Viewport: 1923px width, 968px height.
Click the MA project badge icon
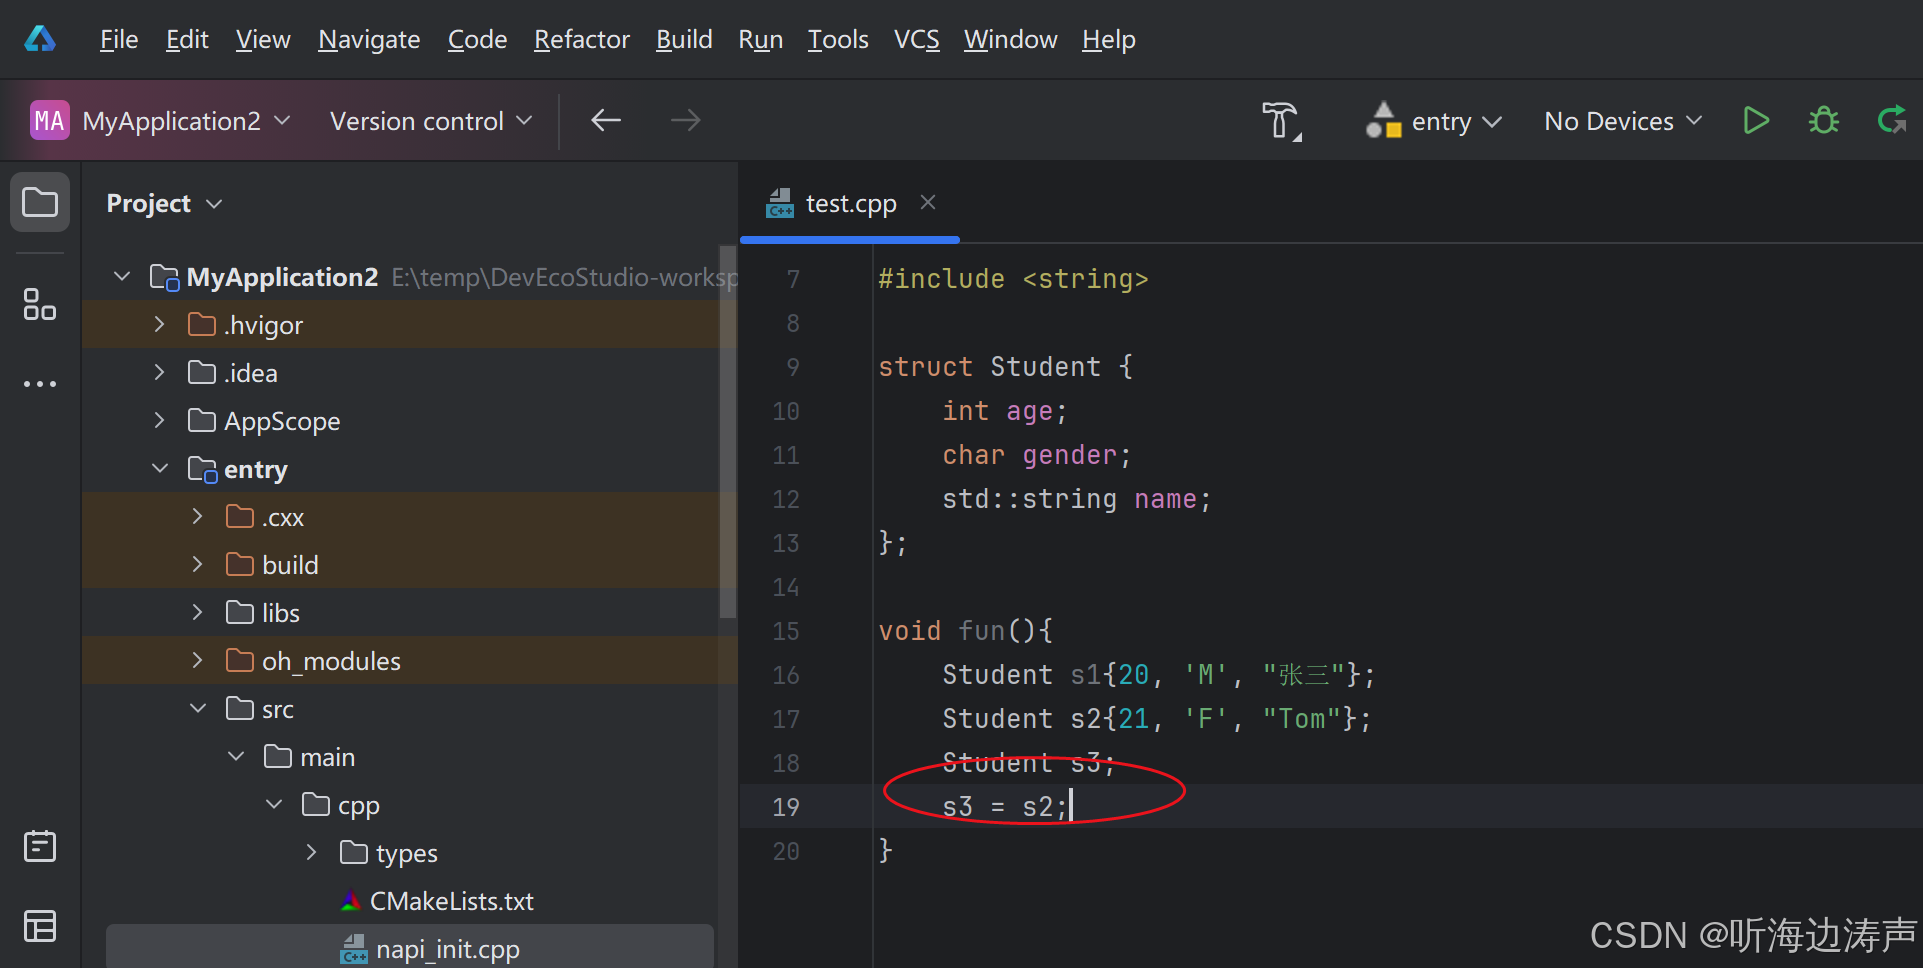click(49, 121)
